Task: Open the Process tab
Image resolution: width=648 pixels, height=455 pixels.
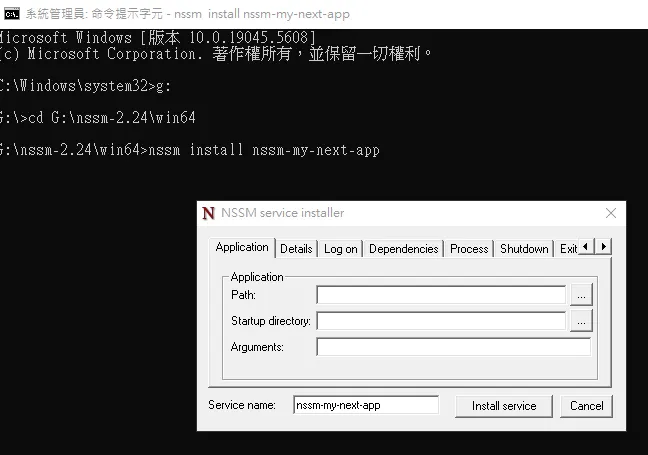Action: coord(469,249)
